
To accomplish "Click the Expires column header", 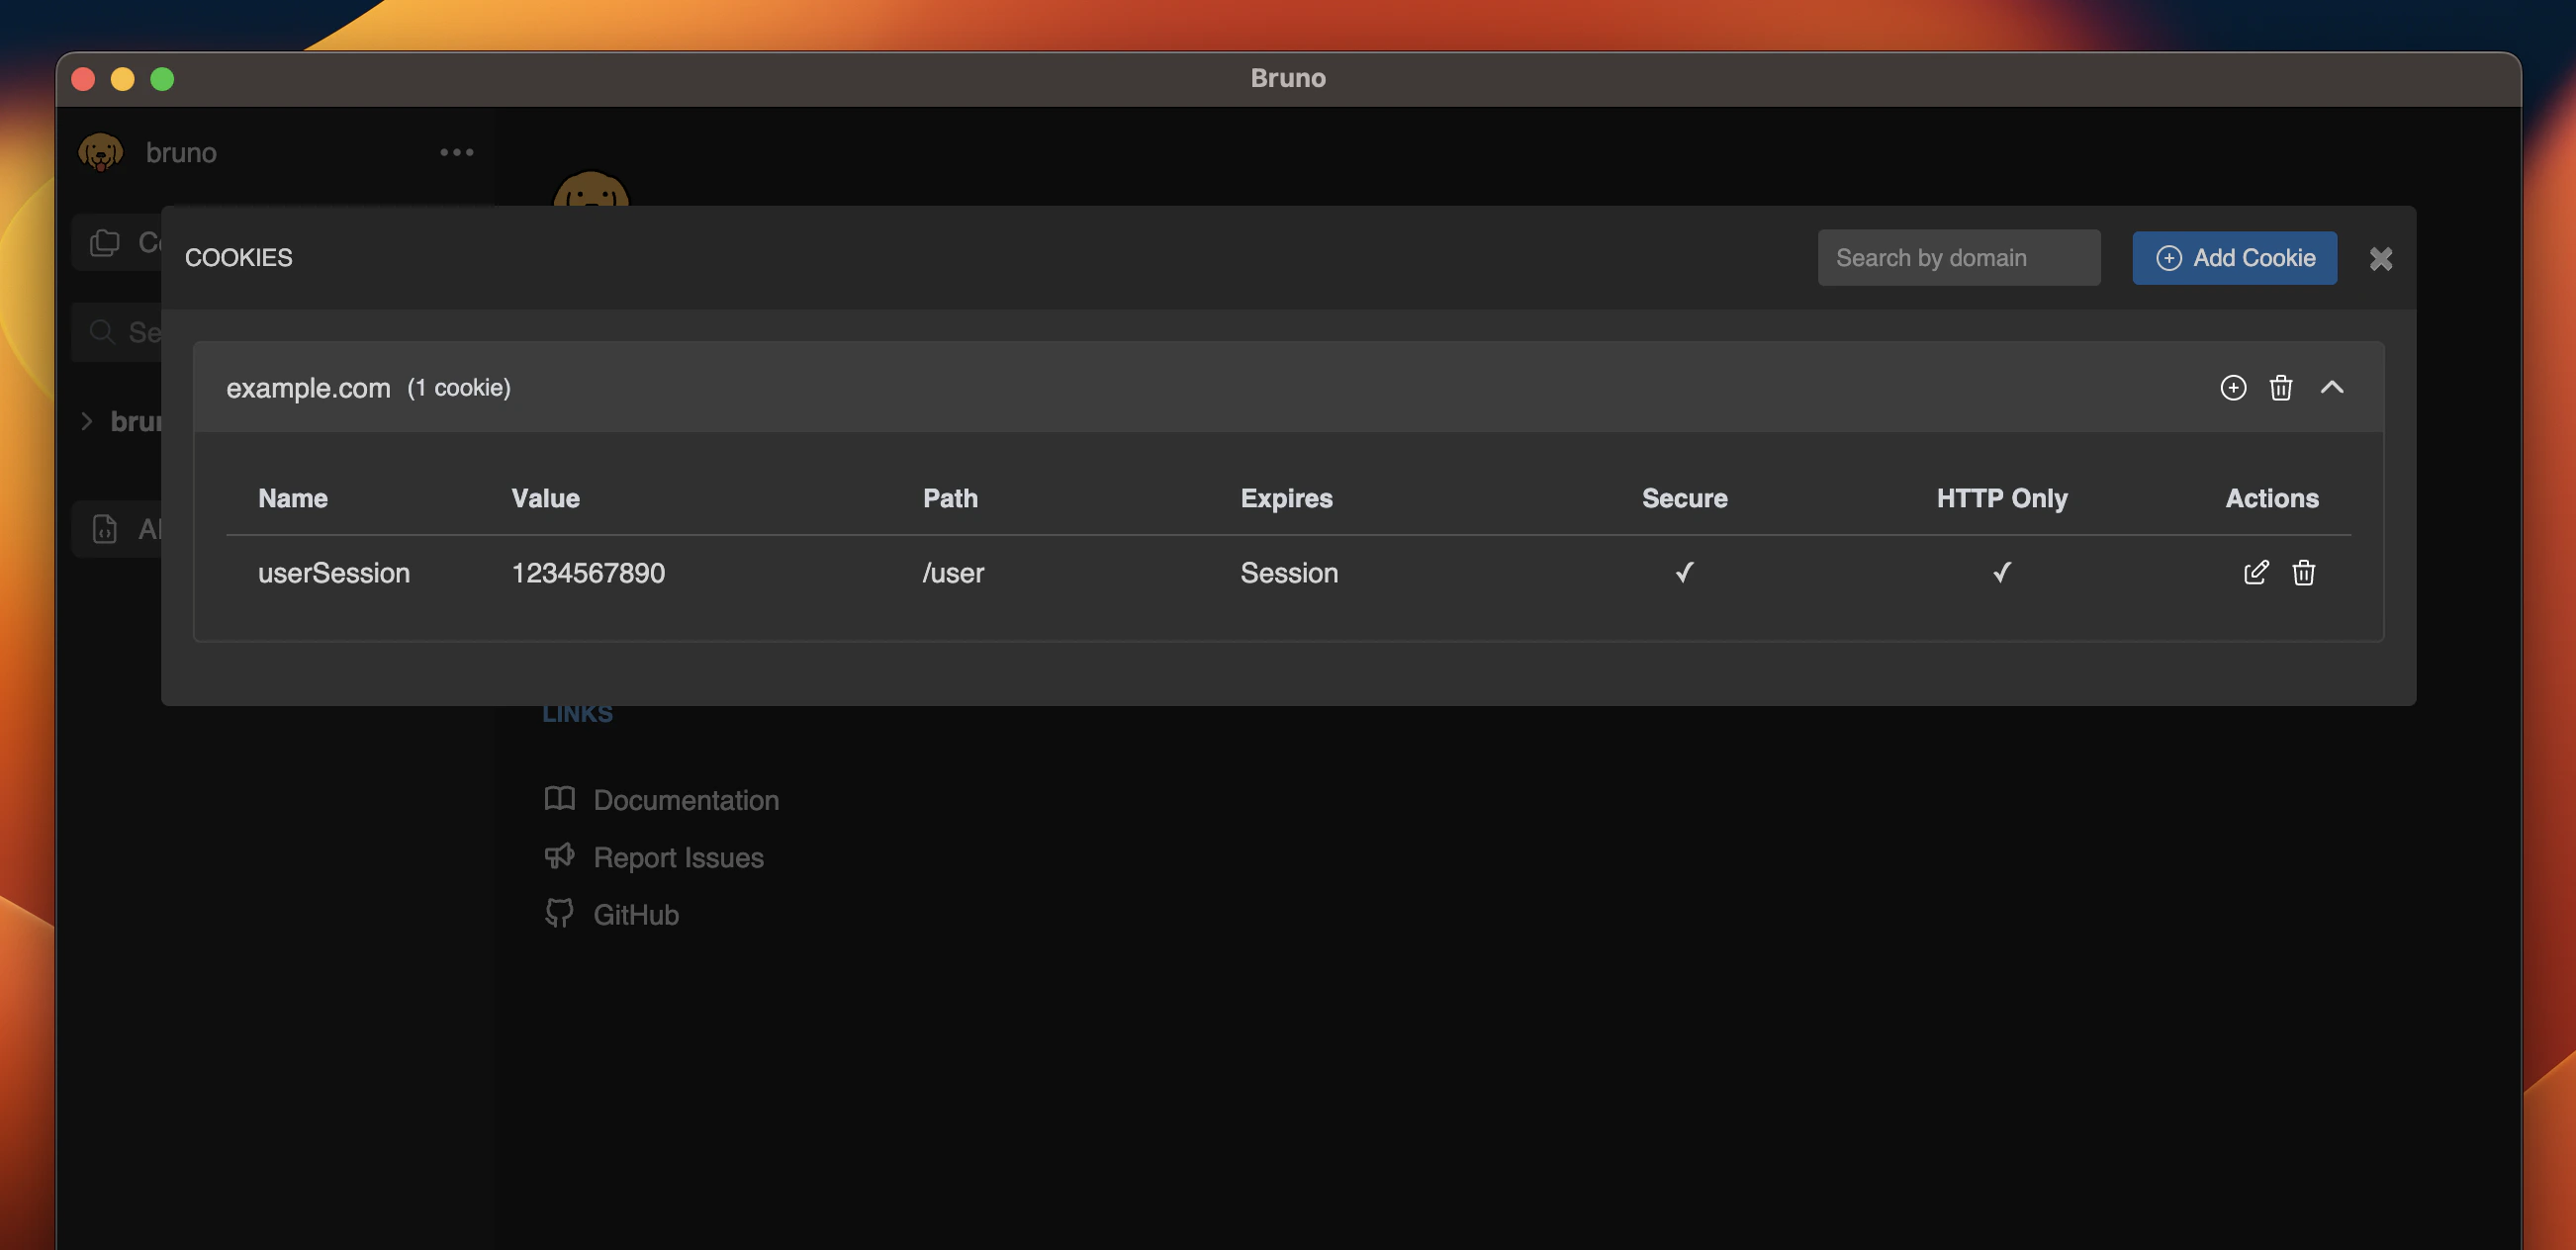I will tap(1285, 498).
